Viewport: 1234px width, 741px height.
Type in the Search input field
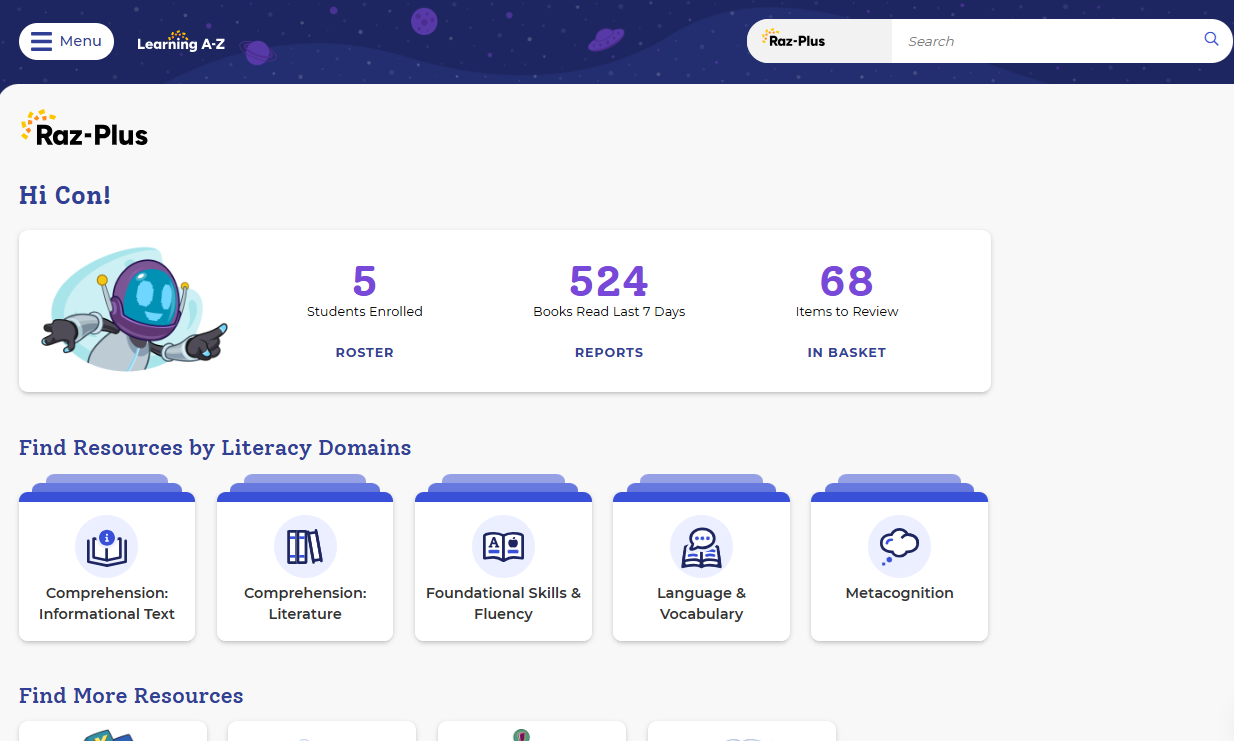1040,41
